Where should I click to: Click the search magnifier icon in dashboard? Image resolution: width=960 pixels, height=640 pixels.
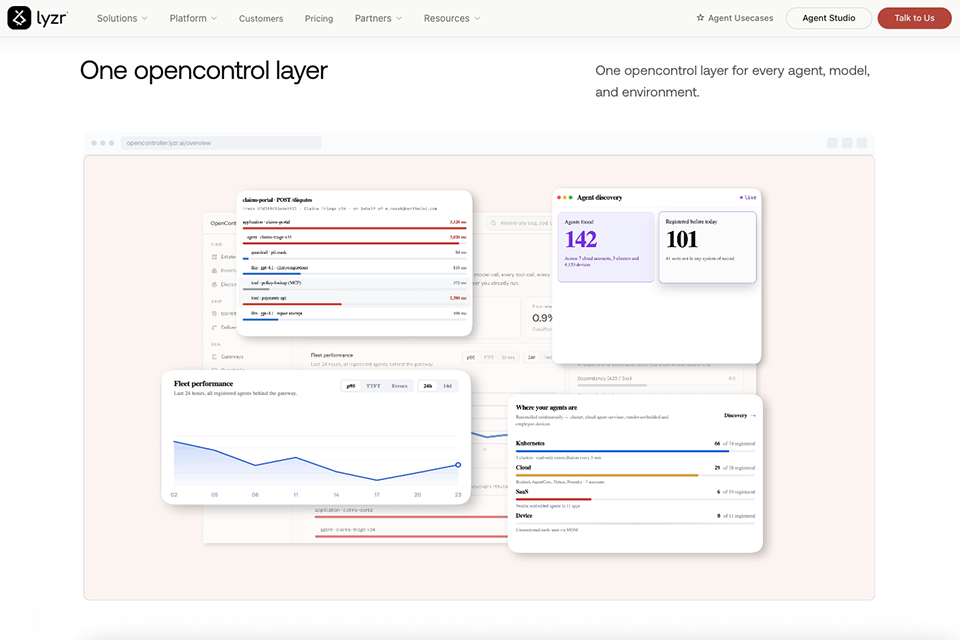pos(493,223)
